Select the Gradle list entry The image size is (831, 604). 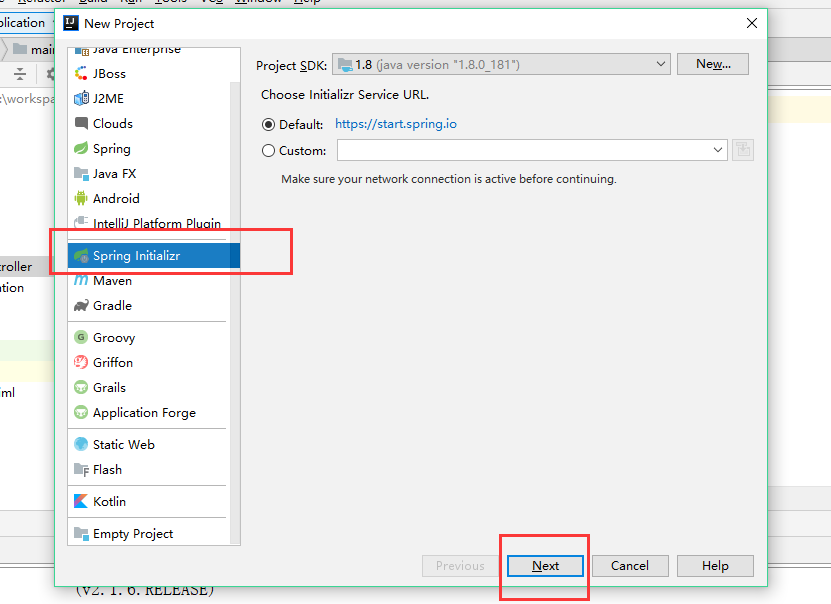[x=149, y=306]
